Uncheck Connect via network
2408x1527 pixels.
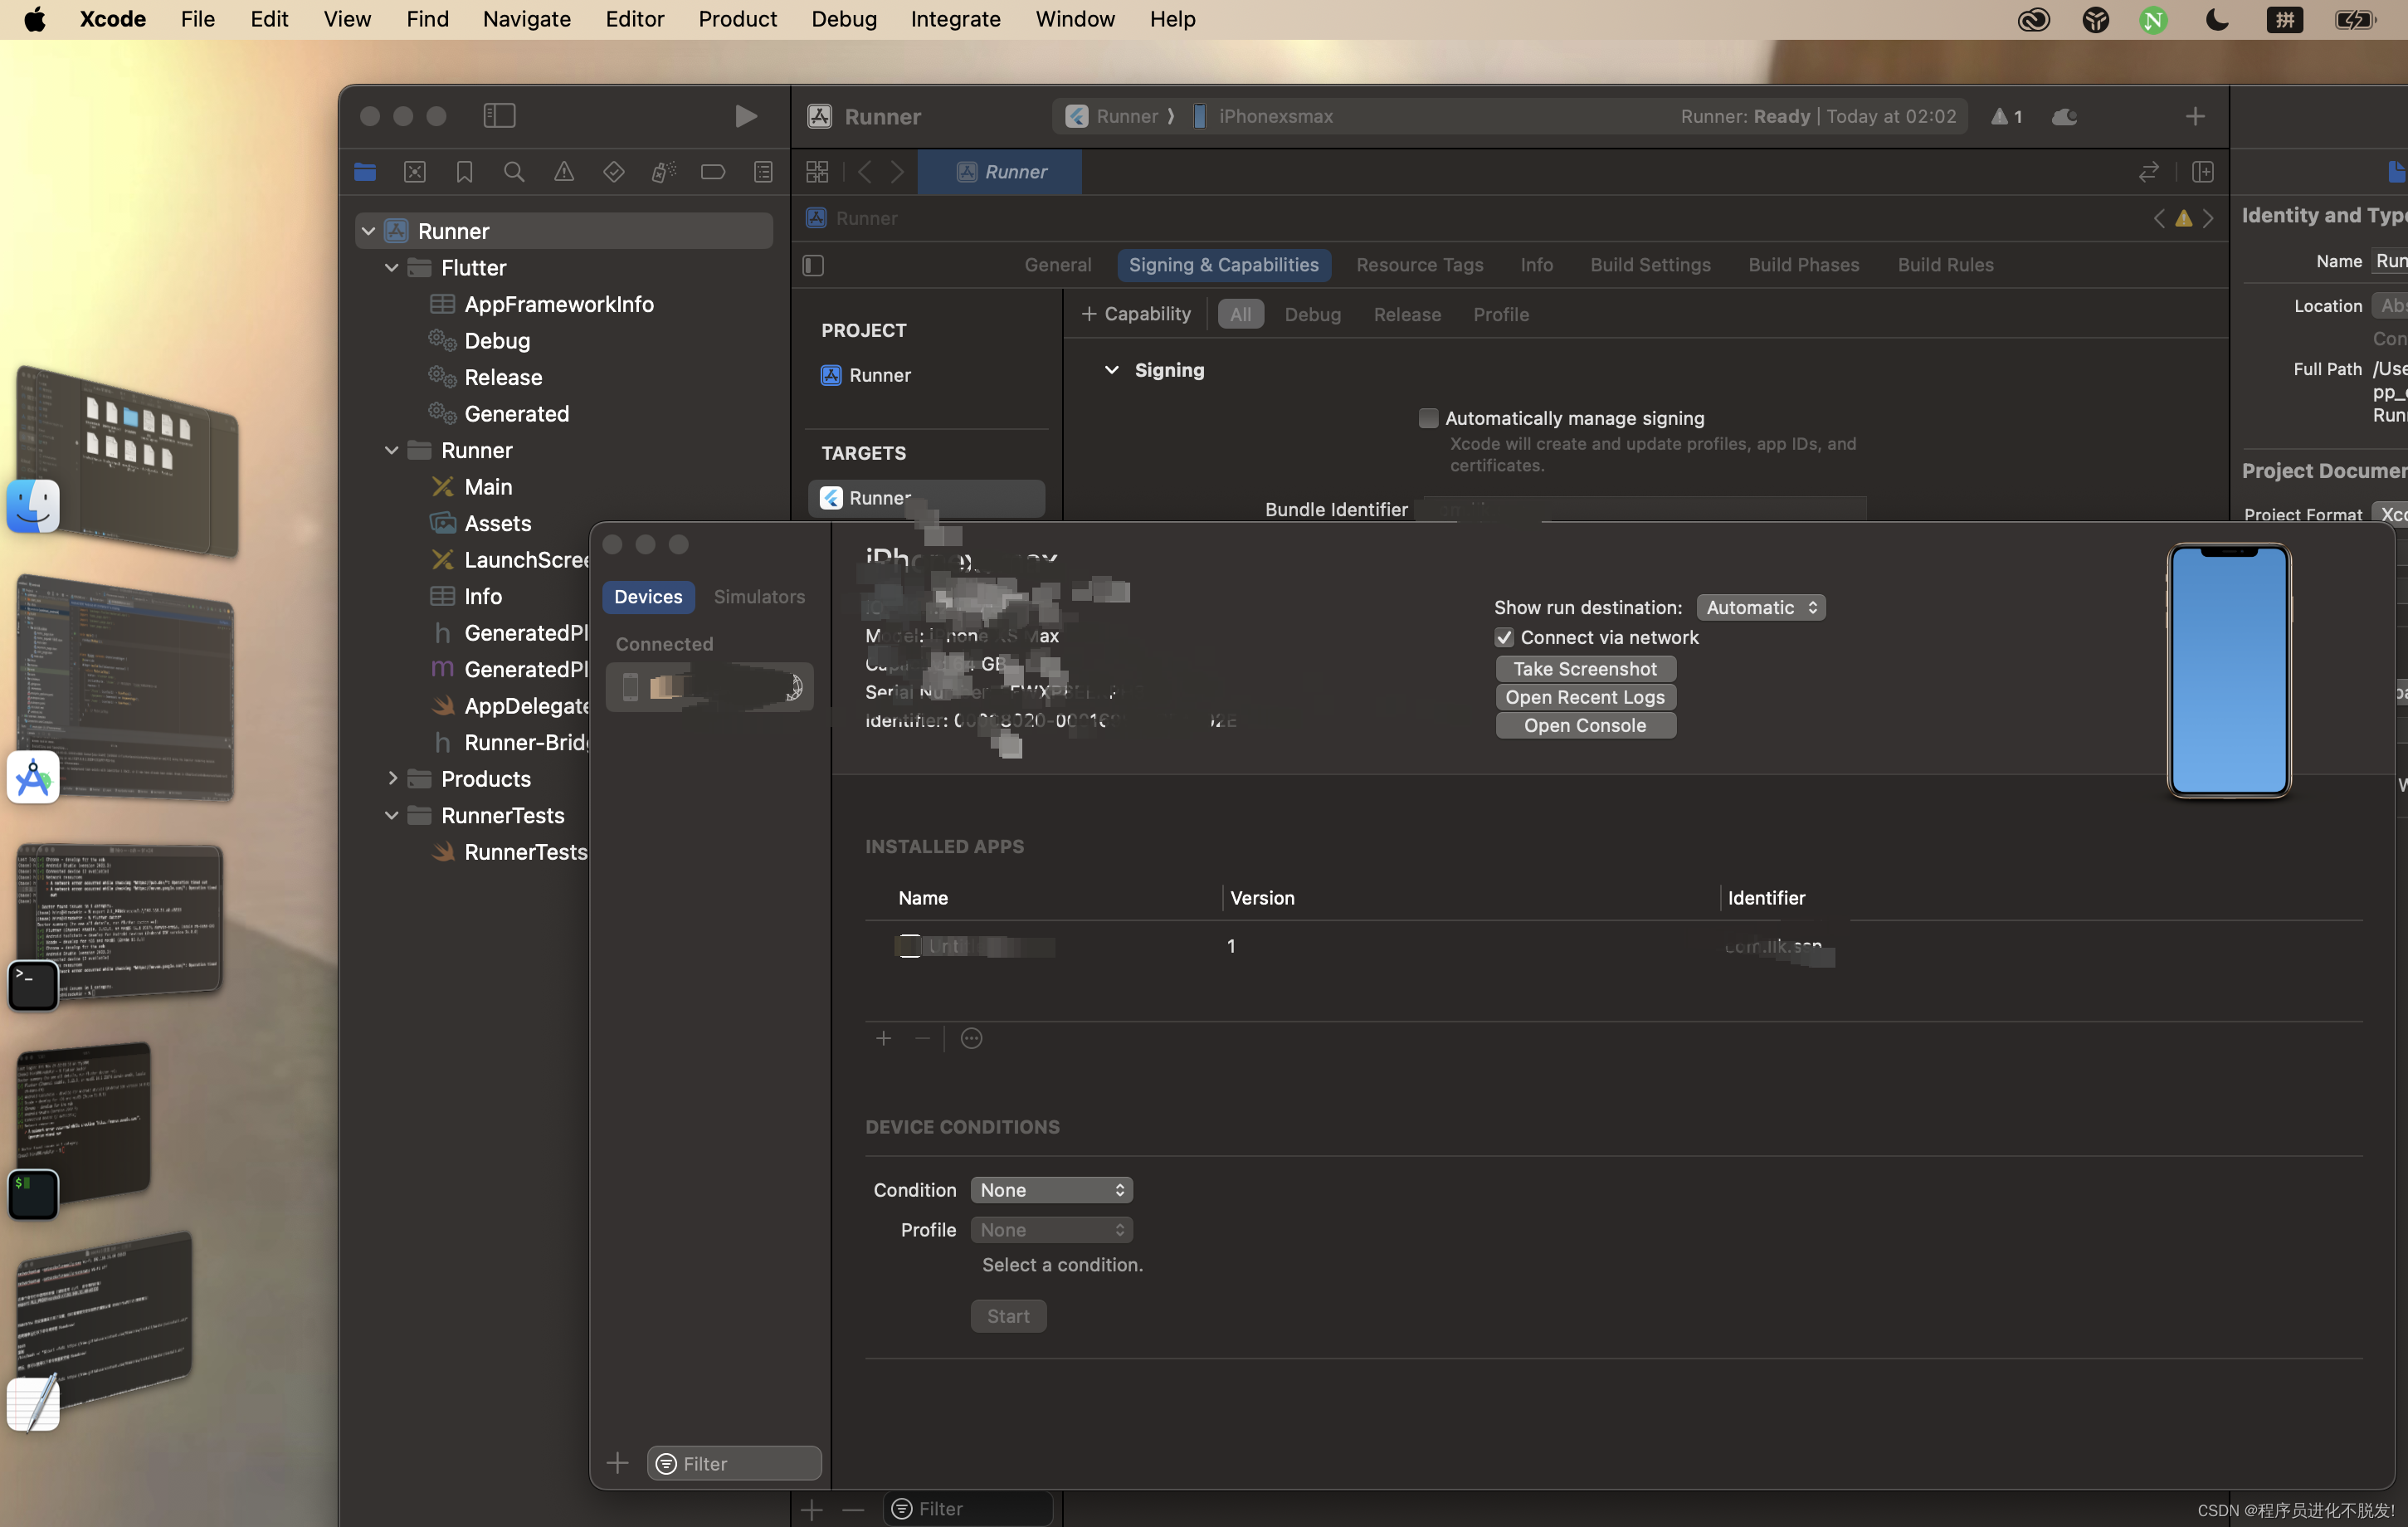[x=1504, y=637]
